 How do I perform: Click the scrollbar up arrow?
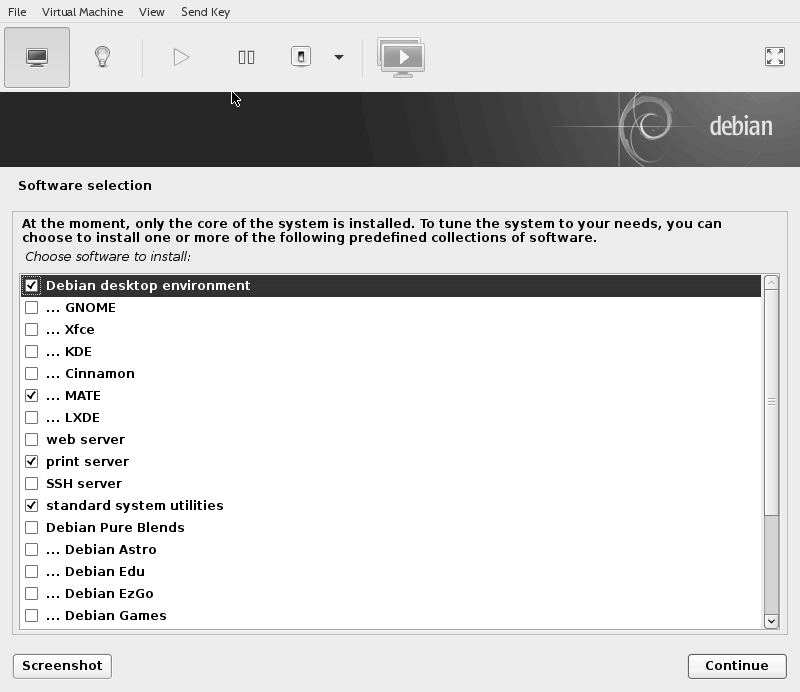(x=771, y=282)
